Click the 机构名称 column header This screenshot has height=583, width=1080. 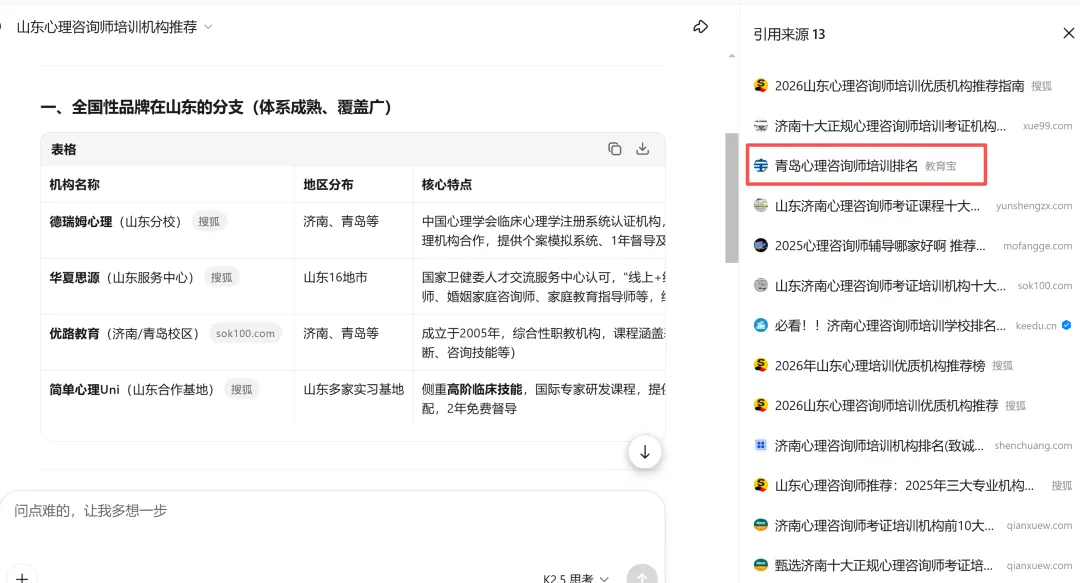tap(74, 184)
